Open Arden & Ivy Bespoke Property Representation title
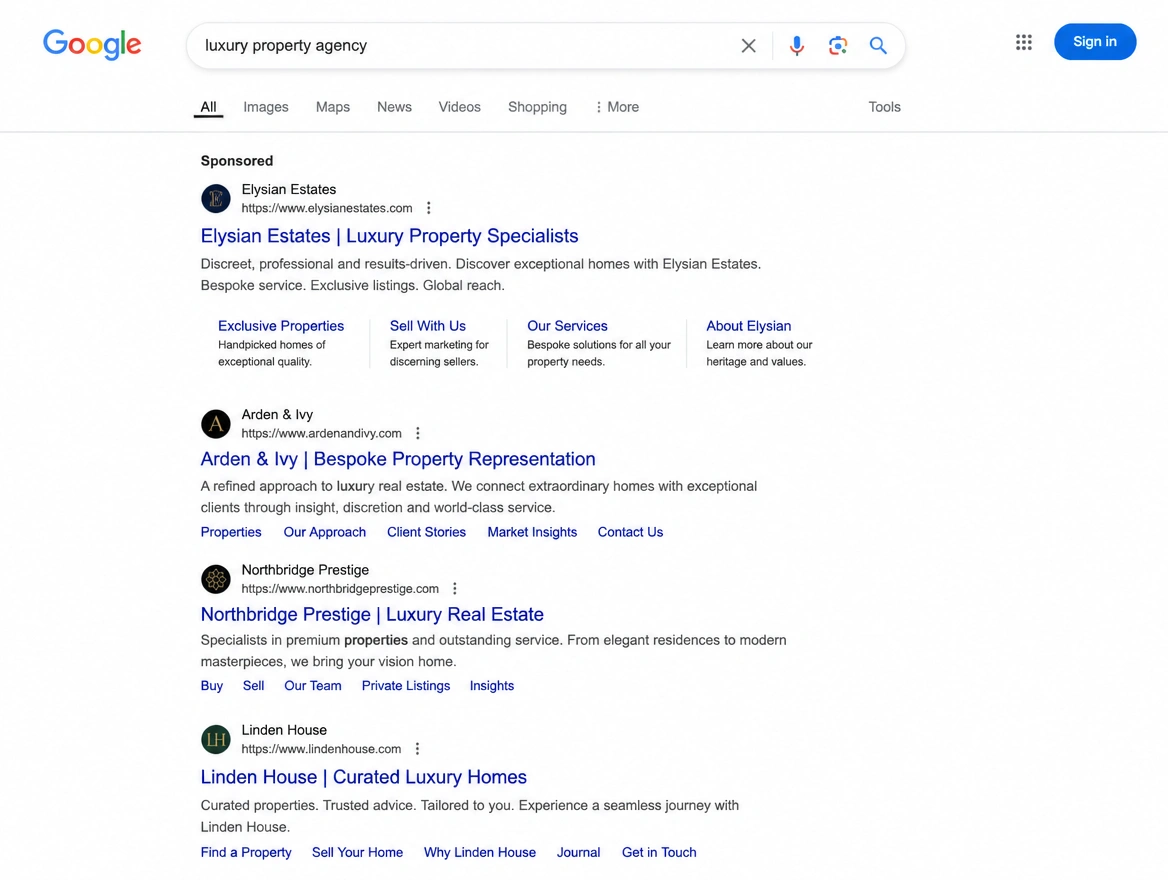1168x880 pixels. (x=398, y=459)
